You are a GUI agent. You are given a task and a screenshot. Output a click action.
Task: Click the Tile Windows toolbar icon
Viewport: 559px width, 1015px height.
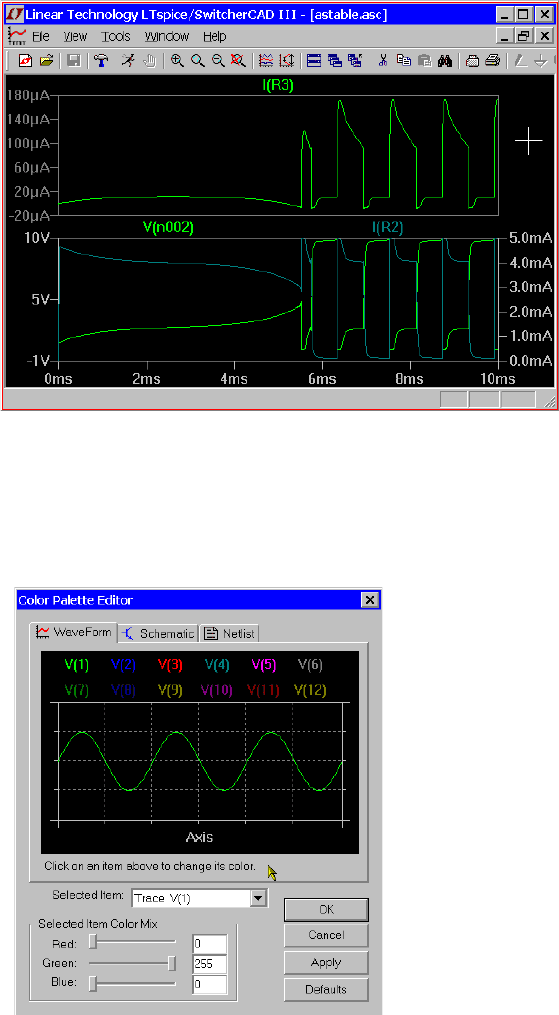[314, 61]
